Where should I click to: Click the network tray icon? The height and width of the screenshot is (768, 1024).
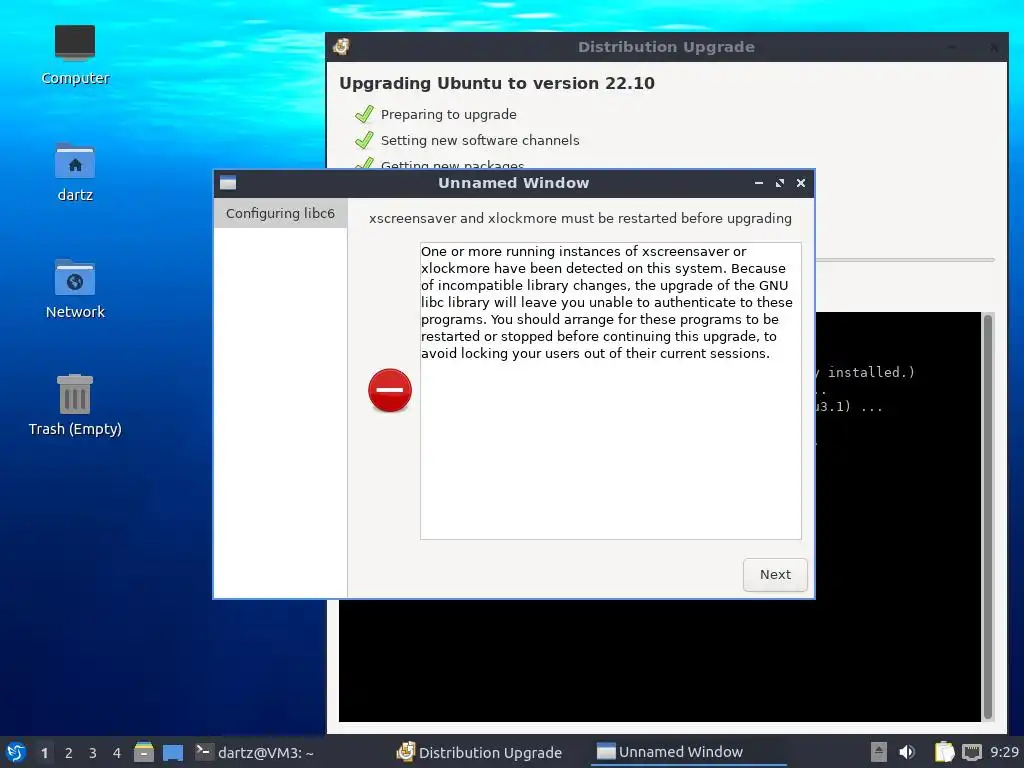[972, 752]
